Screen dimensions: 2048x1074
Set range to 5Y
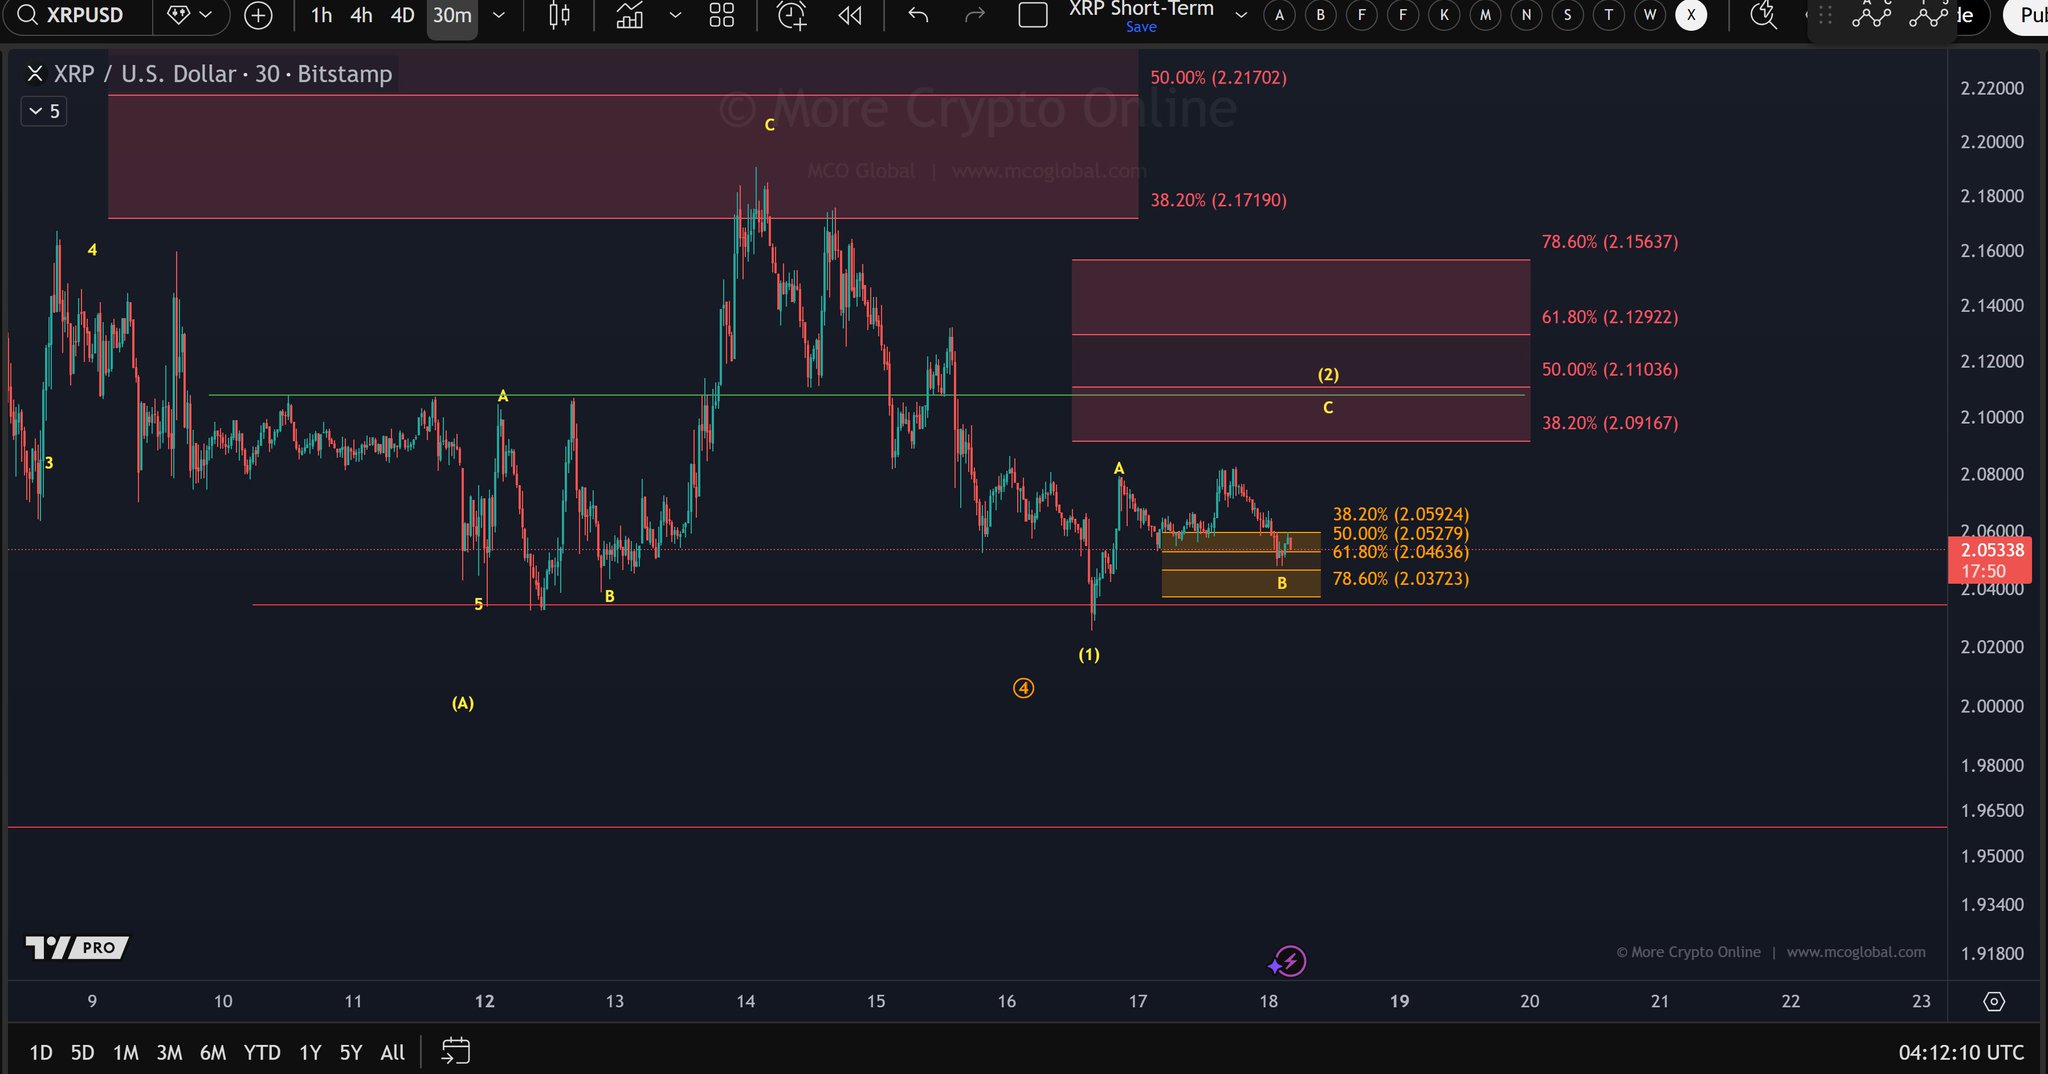350,1052
